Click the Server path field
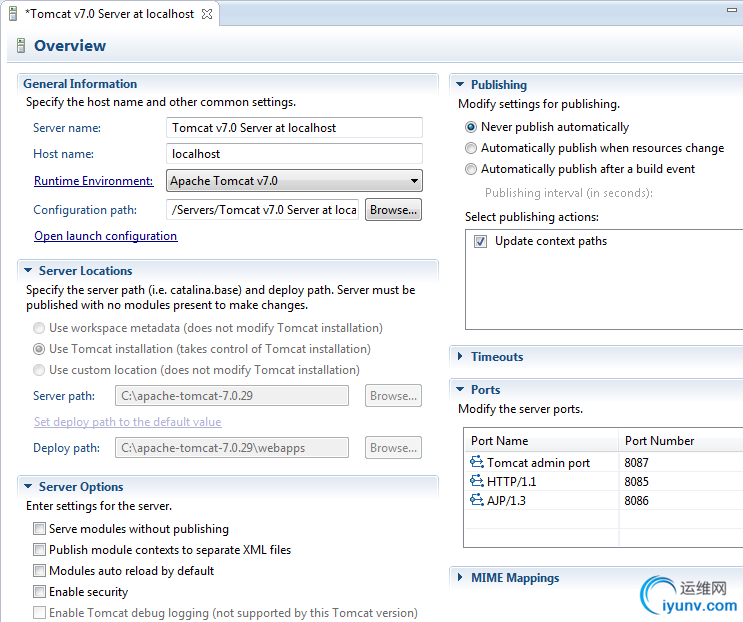This screenshot has width=743, height=622. click(x=232, y=396)
